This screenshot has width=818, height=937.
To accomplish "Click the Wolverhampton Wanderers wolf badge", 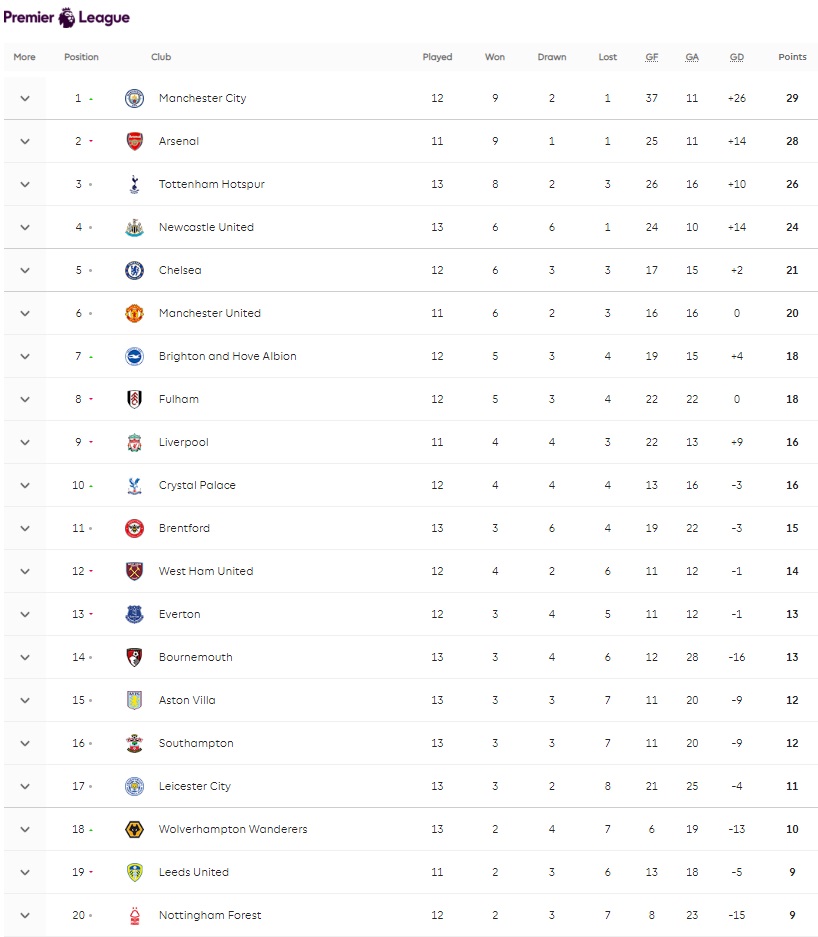I will [x=134, y=829].
